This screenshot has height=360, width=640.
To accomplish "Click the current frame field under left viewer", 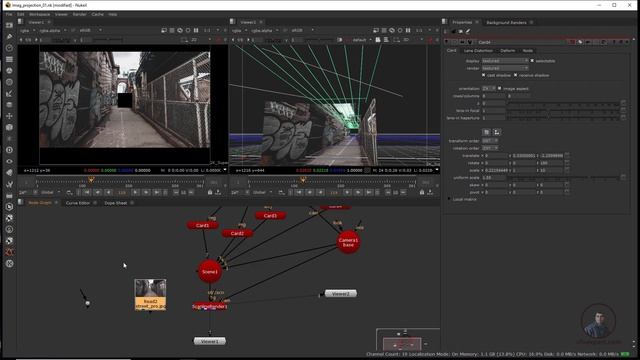I will pos(122,192).
